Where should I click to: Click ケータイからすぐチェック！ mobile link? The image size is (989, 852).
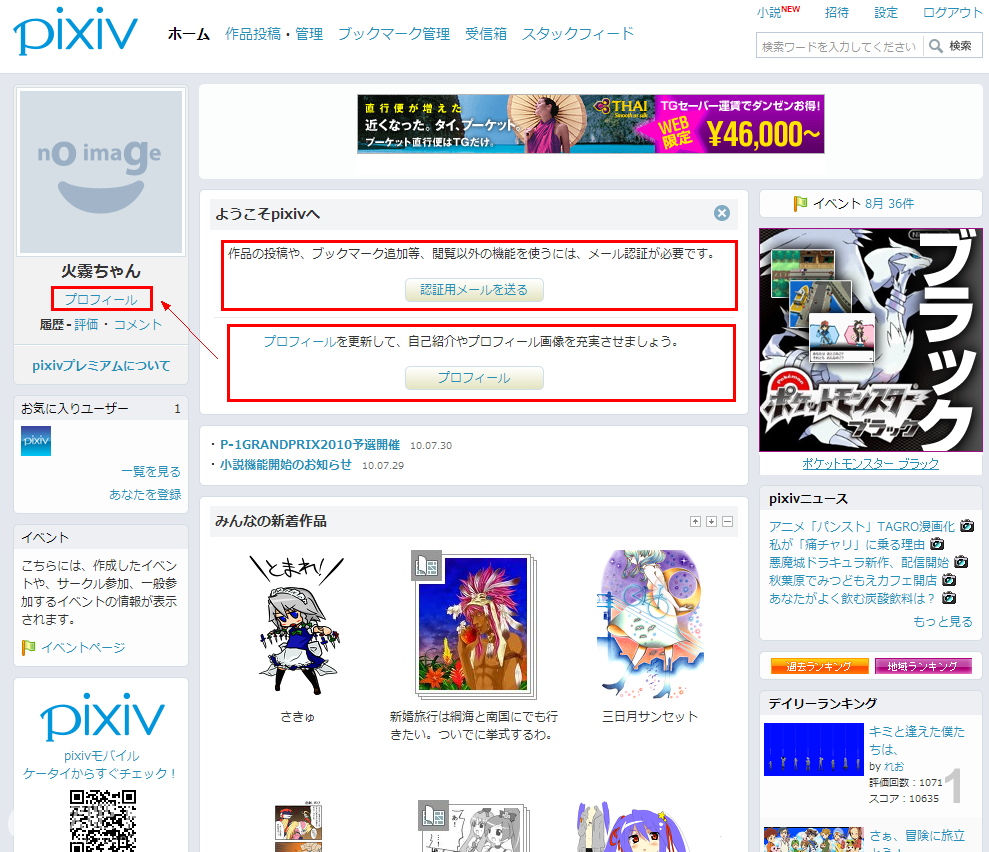click(101, 773)
